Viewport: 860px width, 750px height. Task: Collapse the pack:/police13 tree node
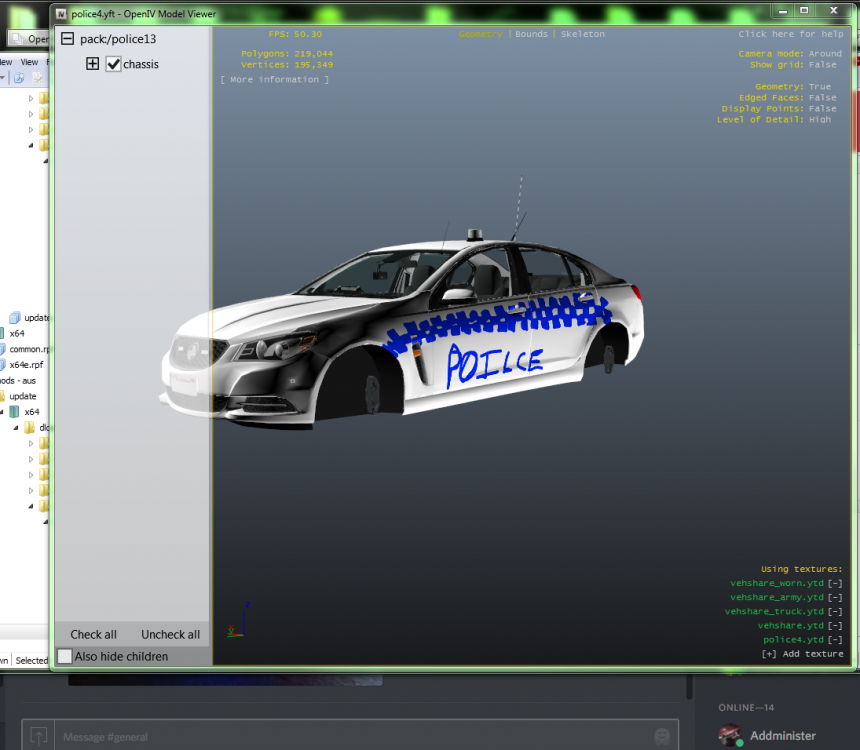[67, 39]
